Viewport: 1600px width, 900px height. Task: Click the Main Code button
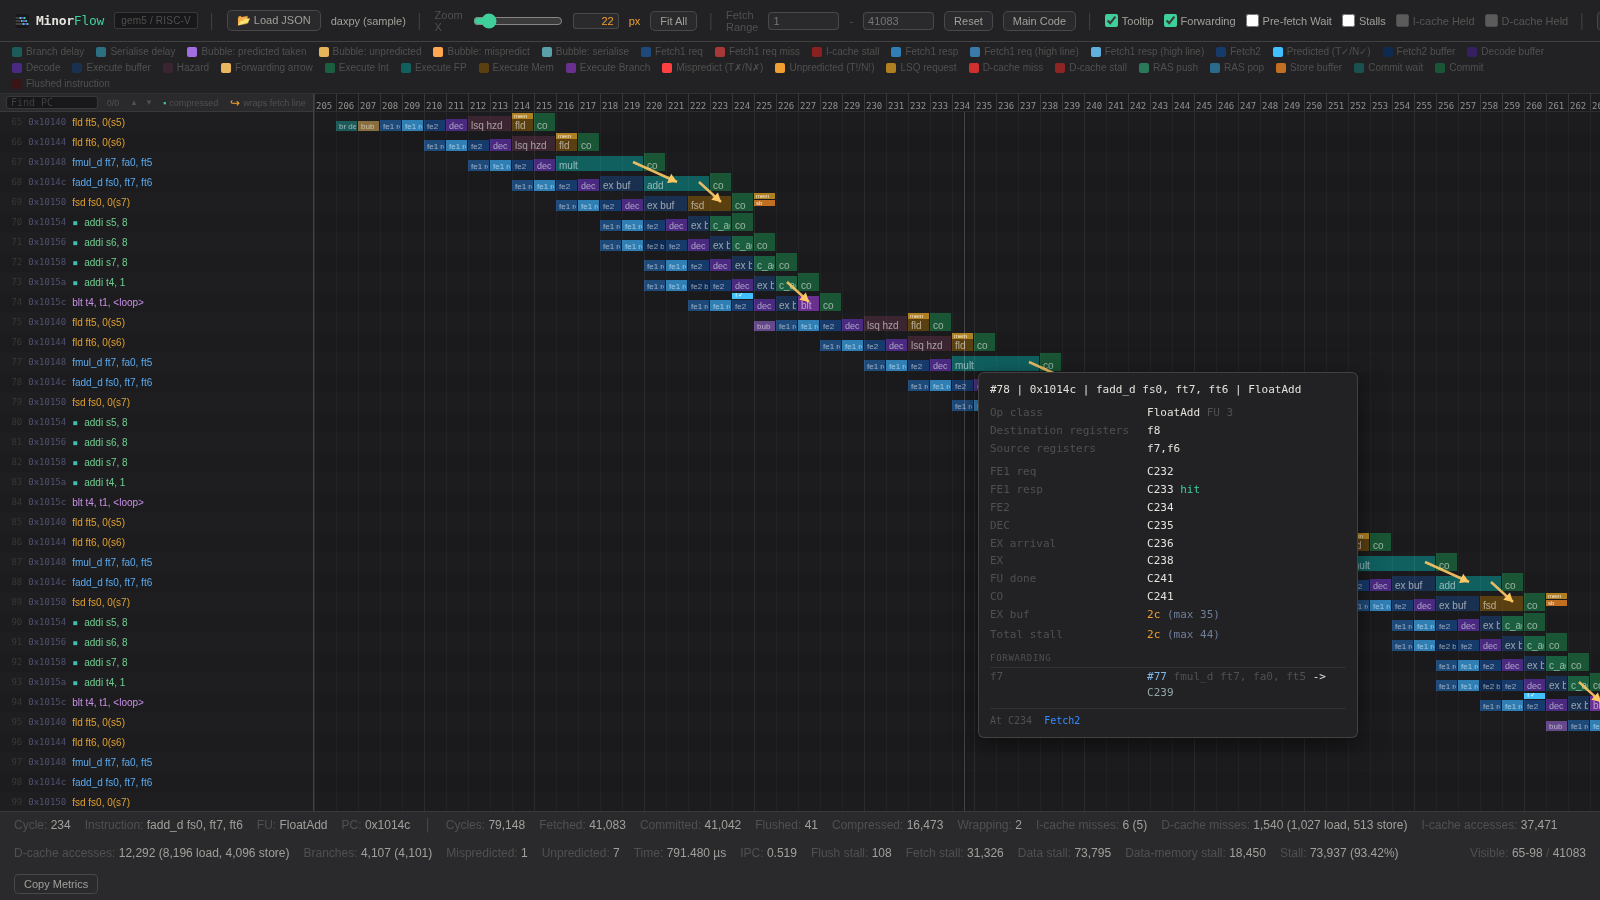(1039, 21)
